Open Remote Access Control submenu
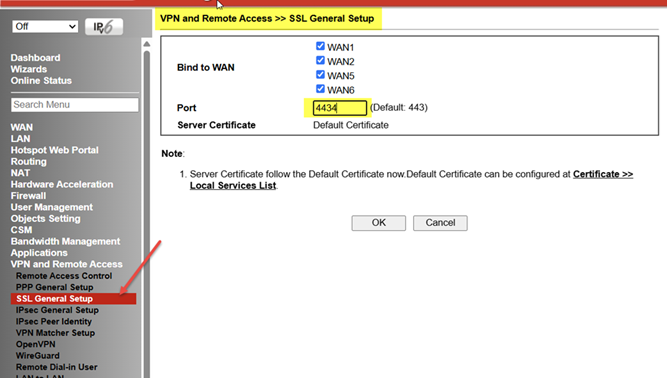The image size is (667, 378). coord(64,276)
